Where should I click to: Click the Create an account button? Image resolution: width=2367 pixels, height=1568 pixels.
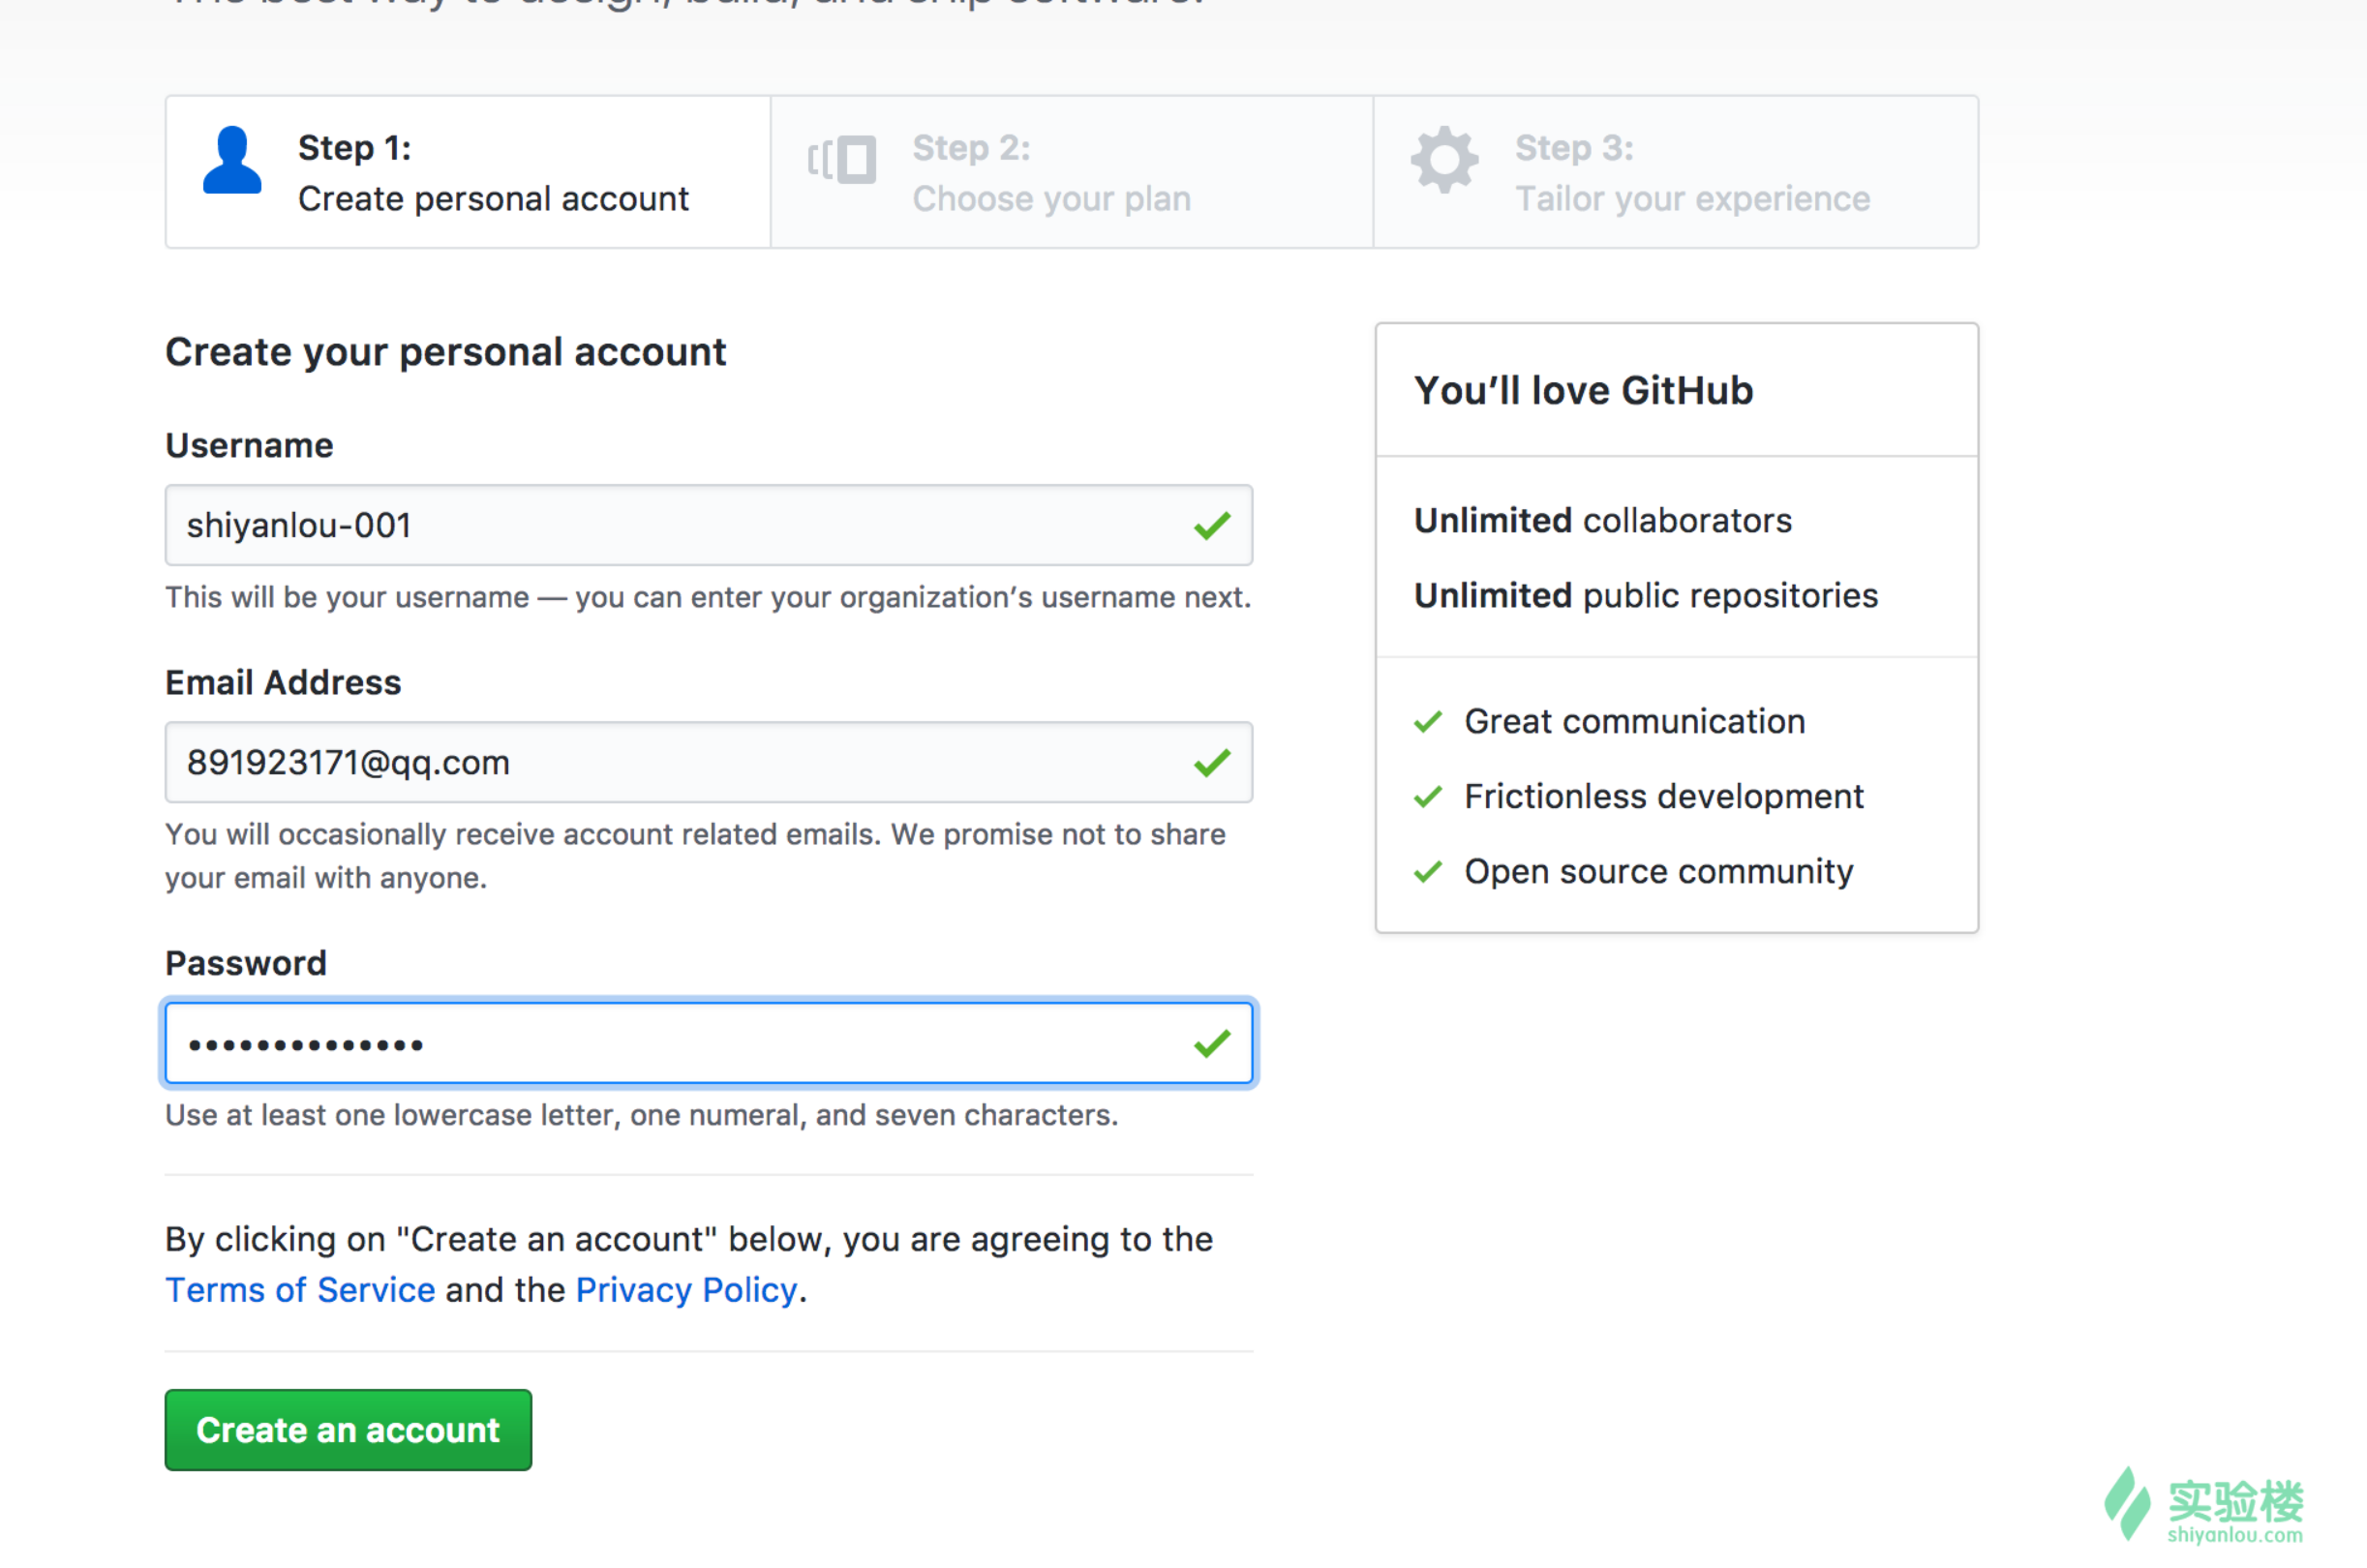point(348,1430)
